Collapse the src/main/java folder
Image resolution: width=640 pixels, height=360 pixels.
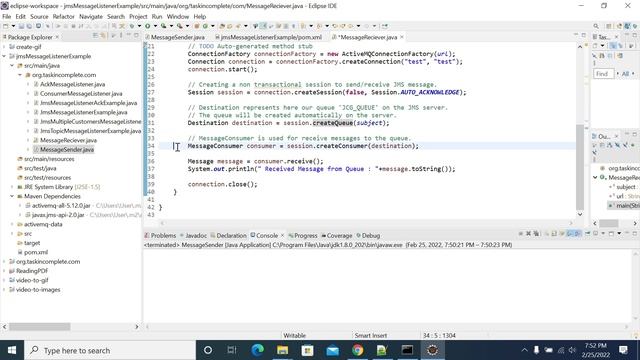point(12,65)
